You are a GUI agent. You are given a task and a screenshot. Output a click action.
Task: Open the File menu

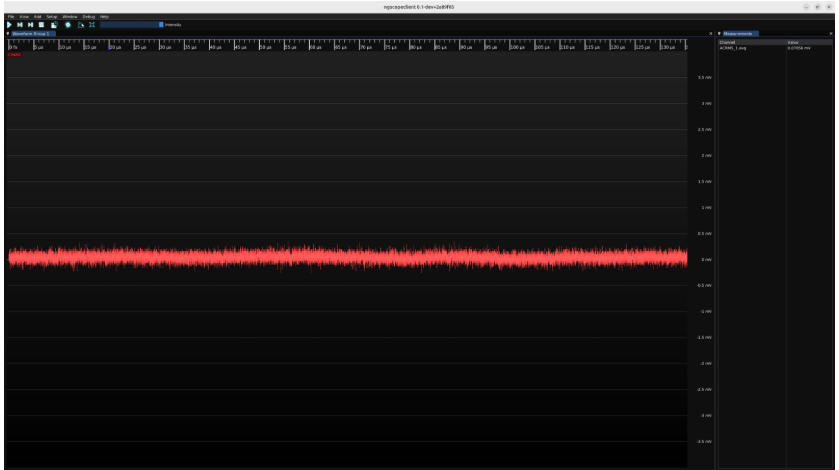[10, 17]
